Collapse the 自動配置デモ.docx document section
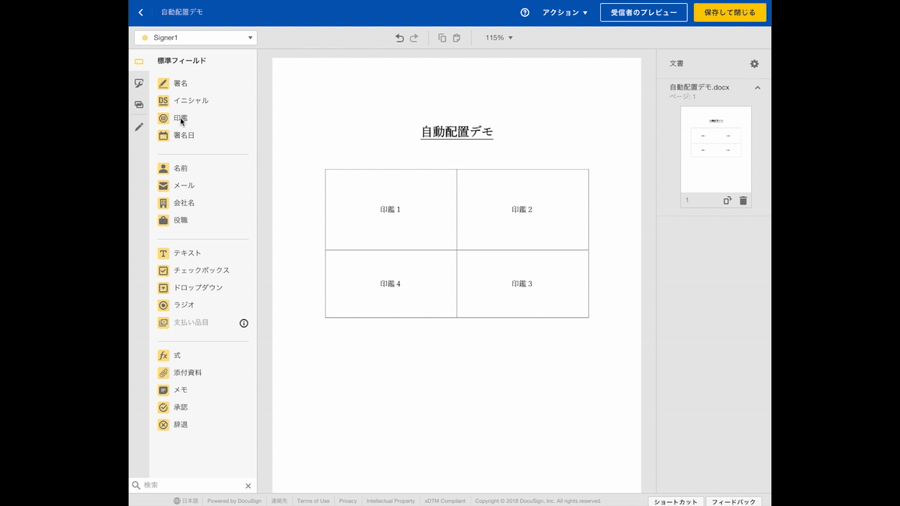The image size is (900, 506). pos(758,88)
